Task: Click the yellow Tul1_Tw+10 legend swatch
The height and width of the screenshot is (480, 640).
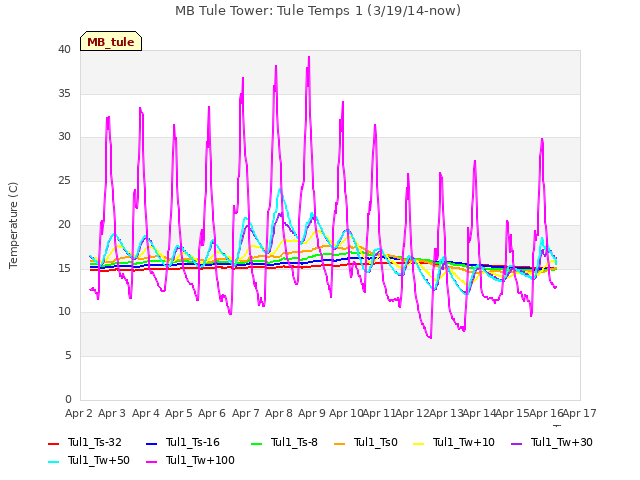Action: tap(418, 444)
